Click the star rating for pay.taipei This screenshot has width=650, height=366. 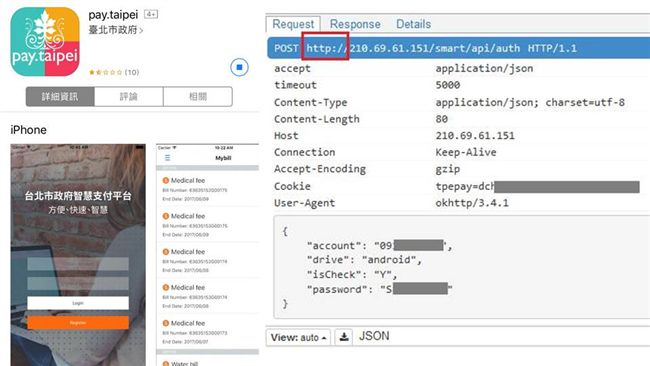[x=105, y=72]
